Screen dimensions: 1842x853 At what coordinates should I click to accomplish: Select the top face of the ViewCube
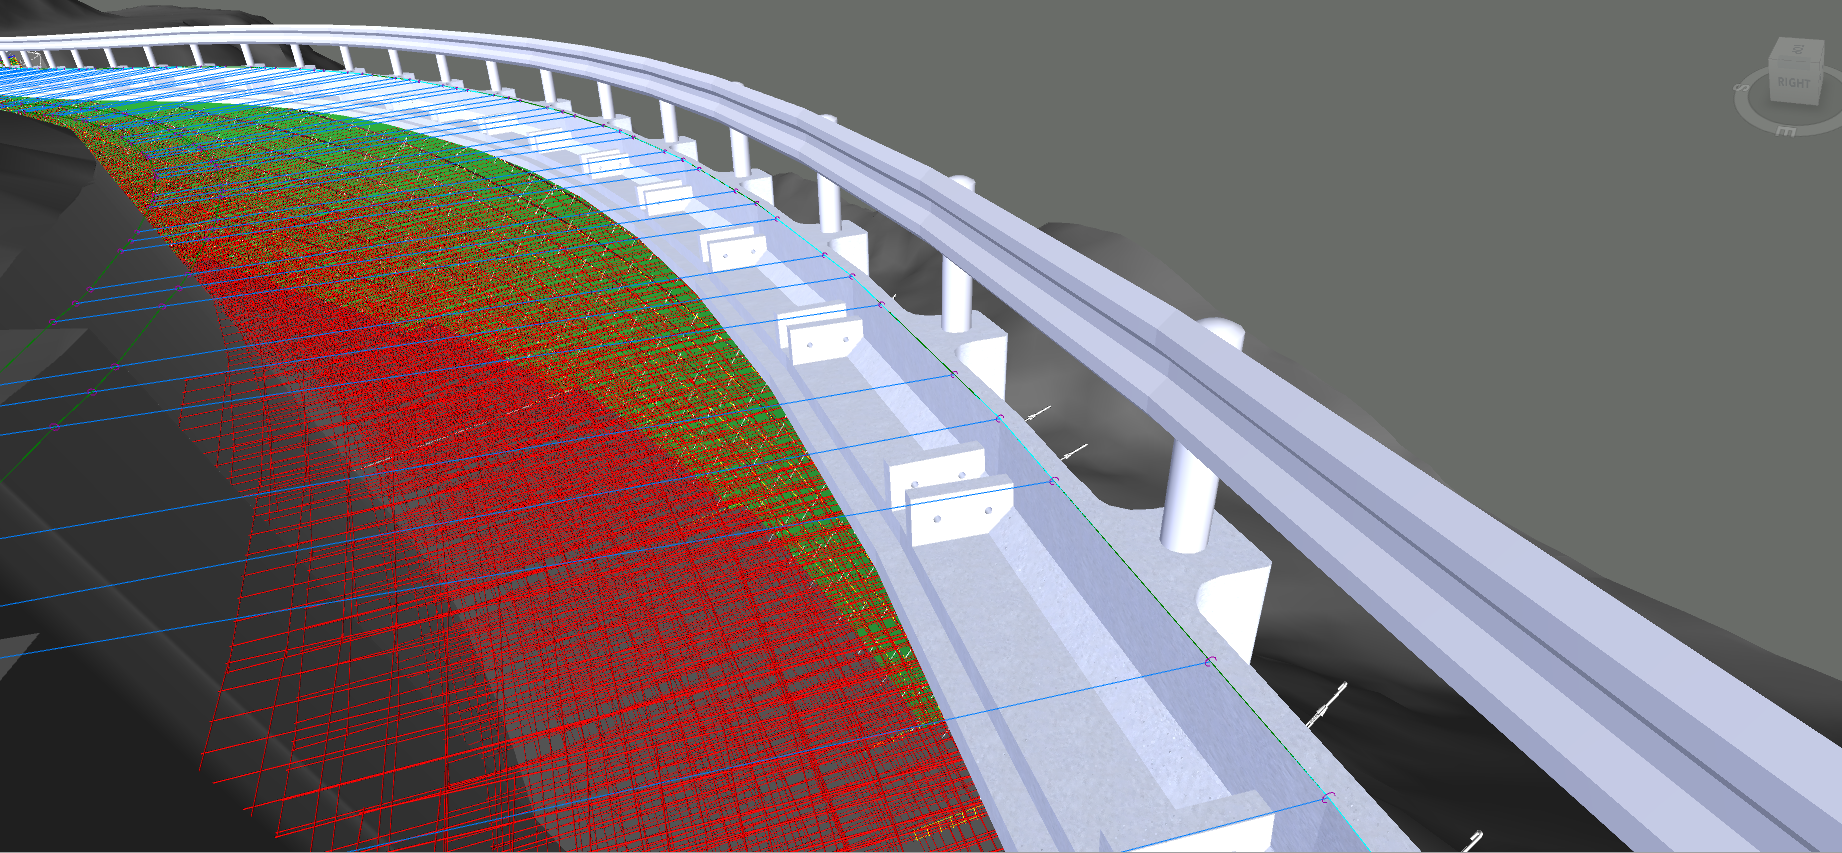pos(1796,50)
